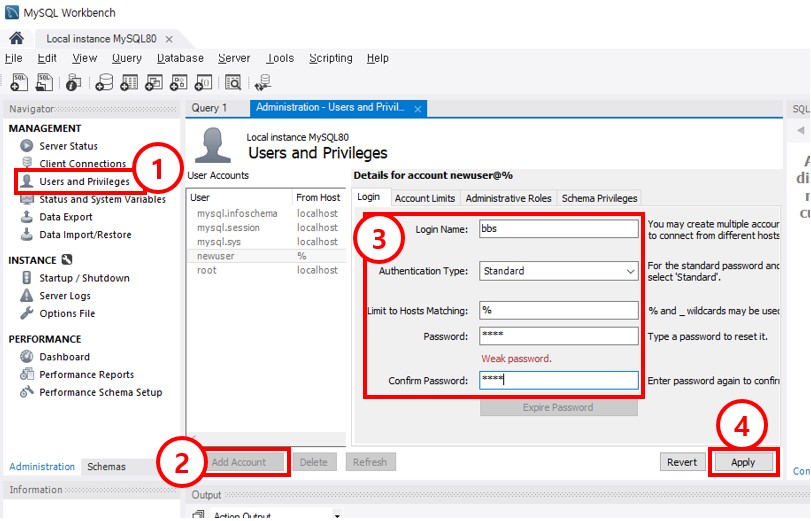The image size is (811, 521).
Task: Open the Query menu
Action: click(127, 58)
